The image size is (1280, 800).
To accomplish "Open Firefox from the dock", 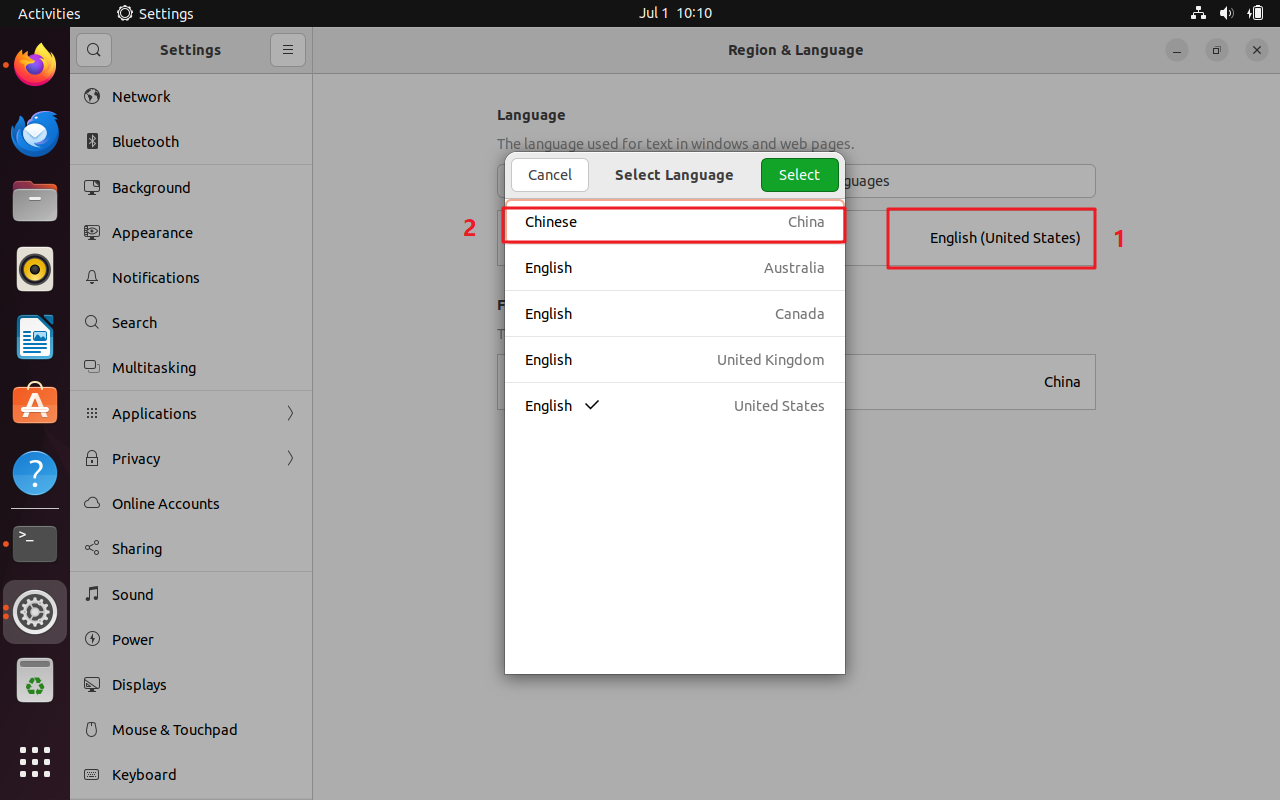I will pyautogui.click(x=35, y=65).
